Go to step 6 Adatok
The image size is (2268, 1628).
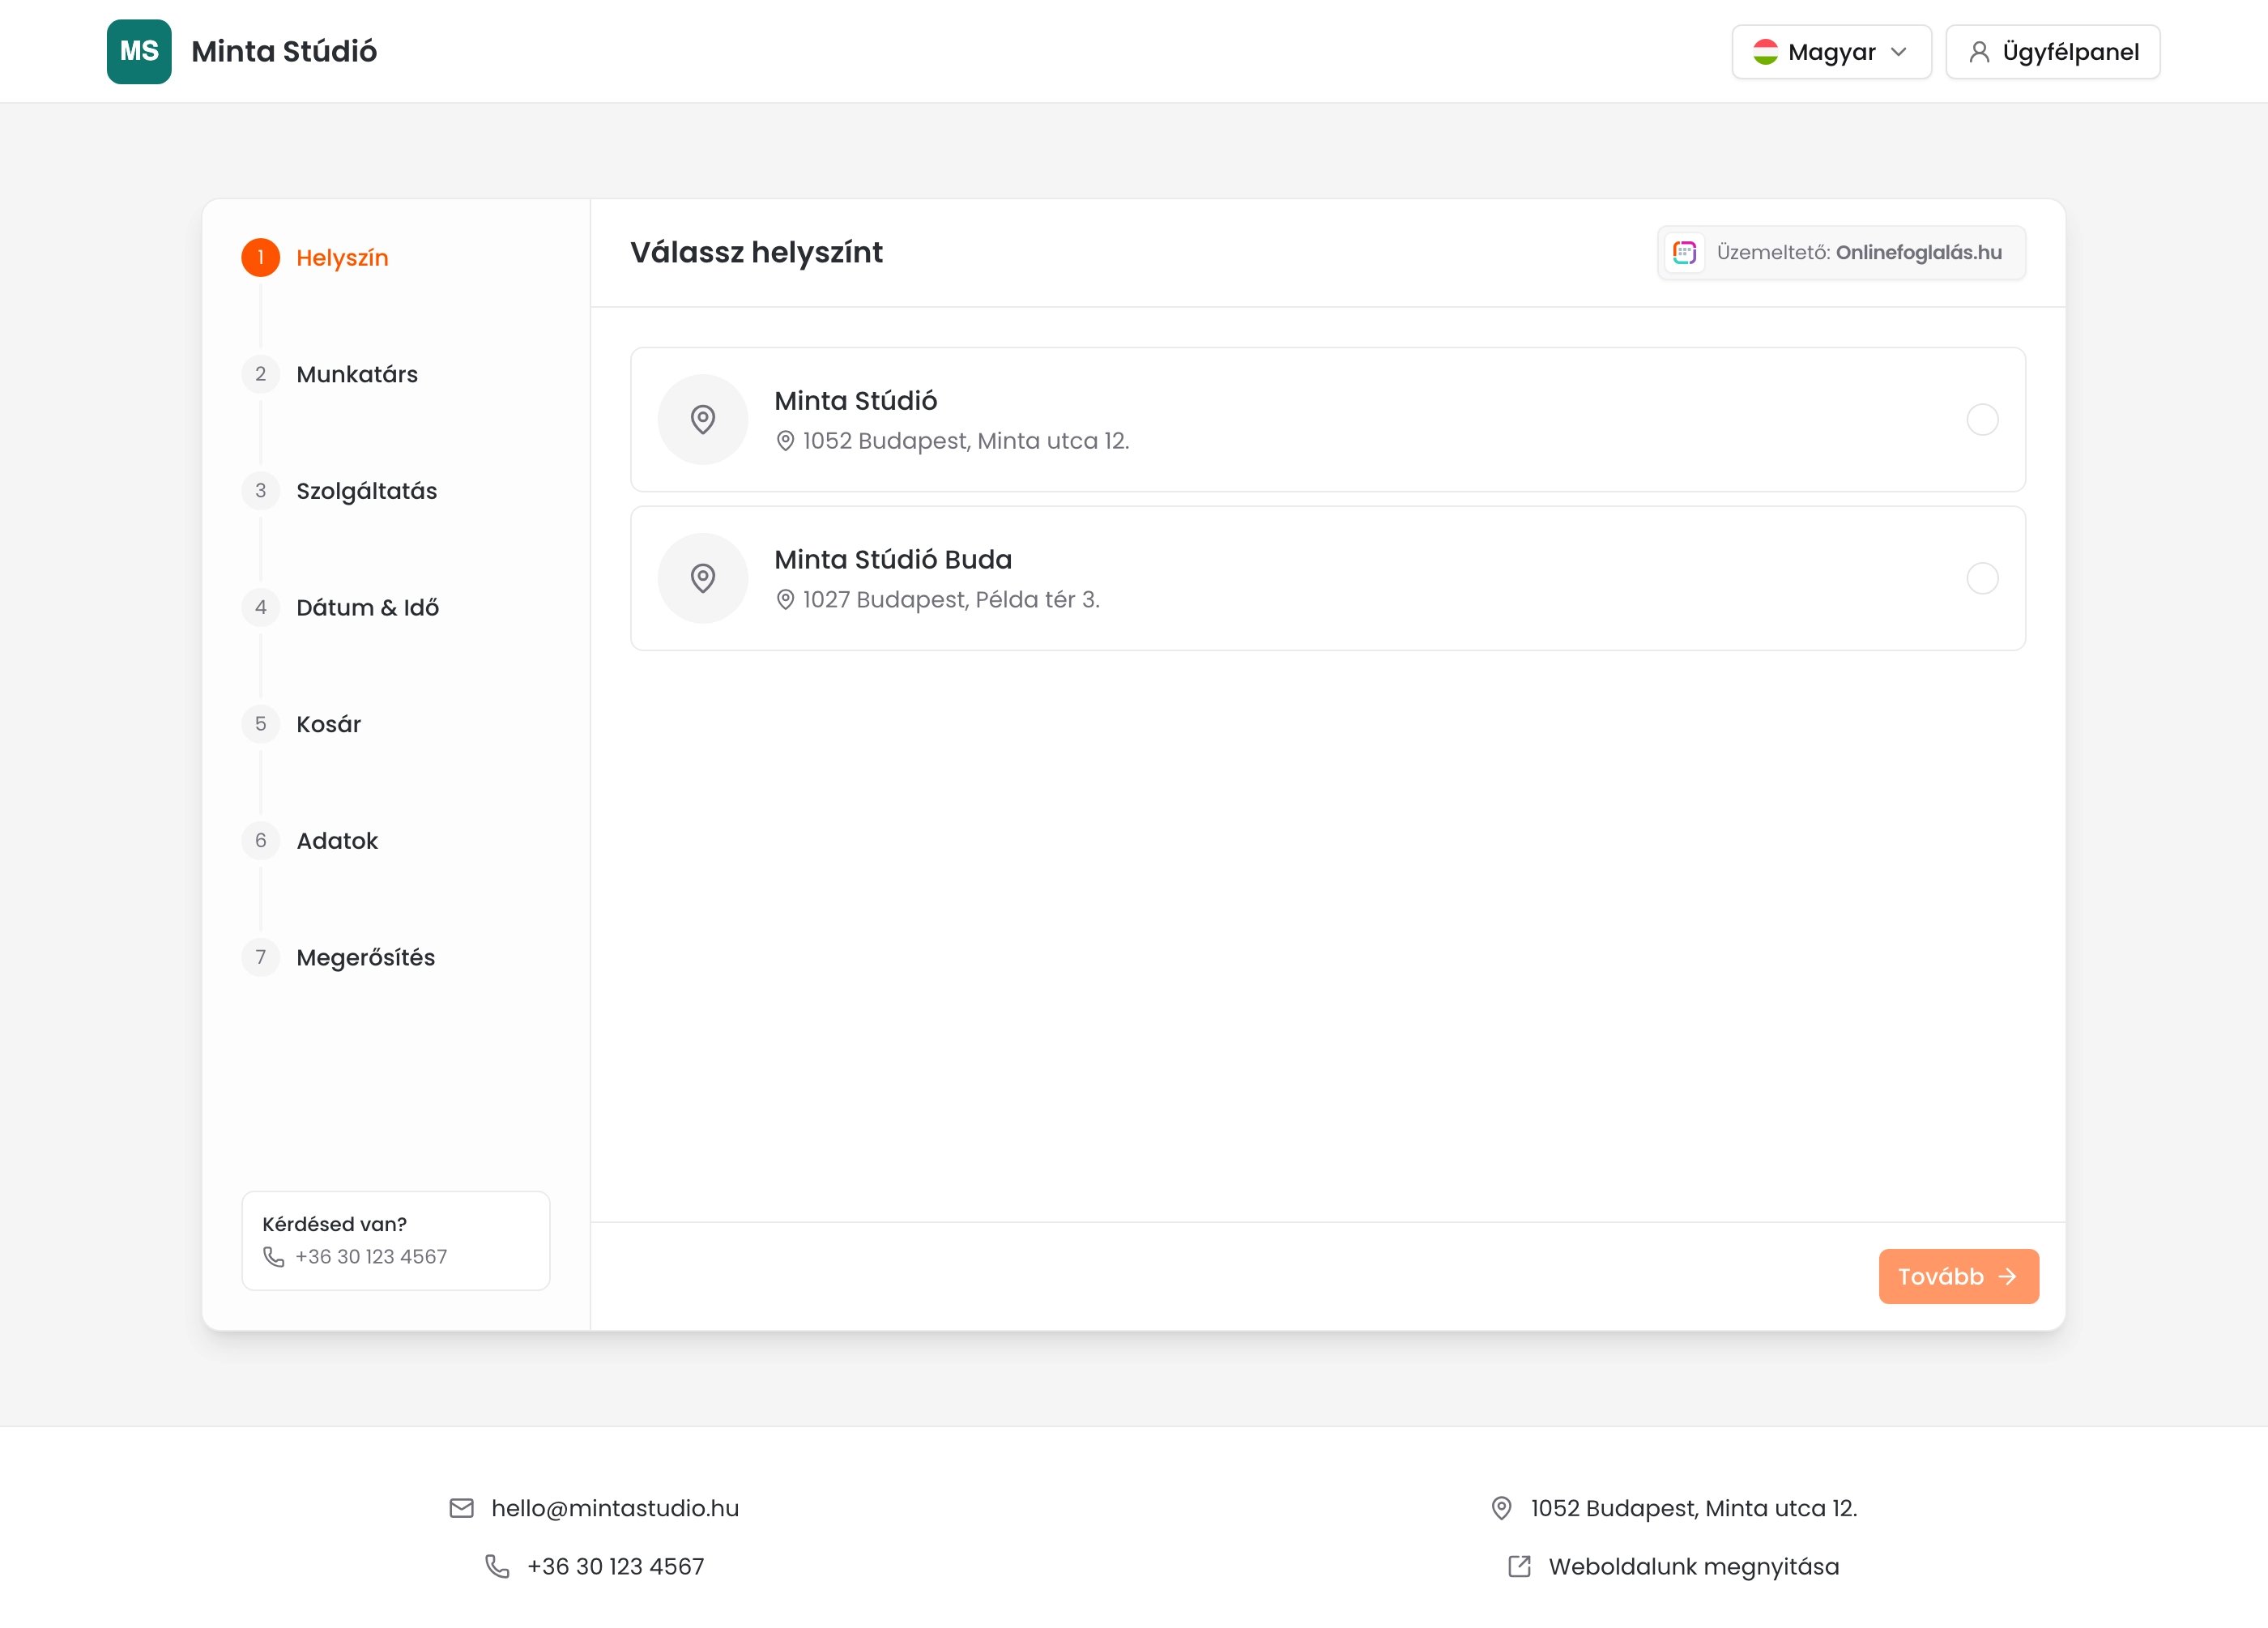tap(310, 841)
